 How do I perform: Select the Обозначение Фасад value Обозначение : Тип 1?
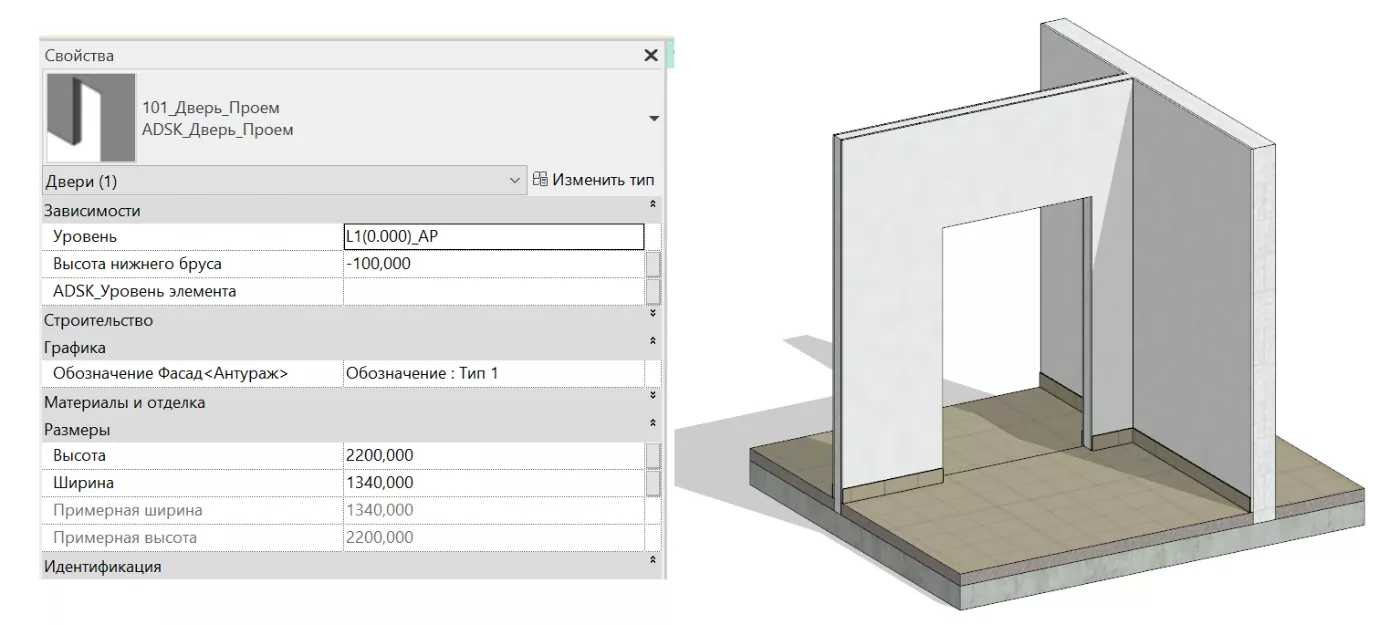coord(492,373)
